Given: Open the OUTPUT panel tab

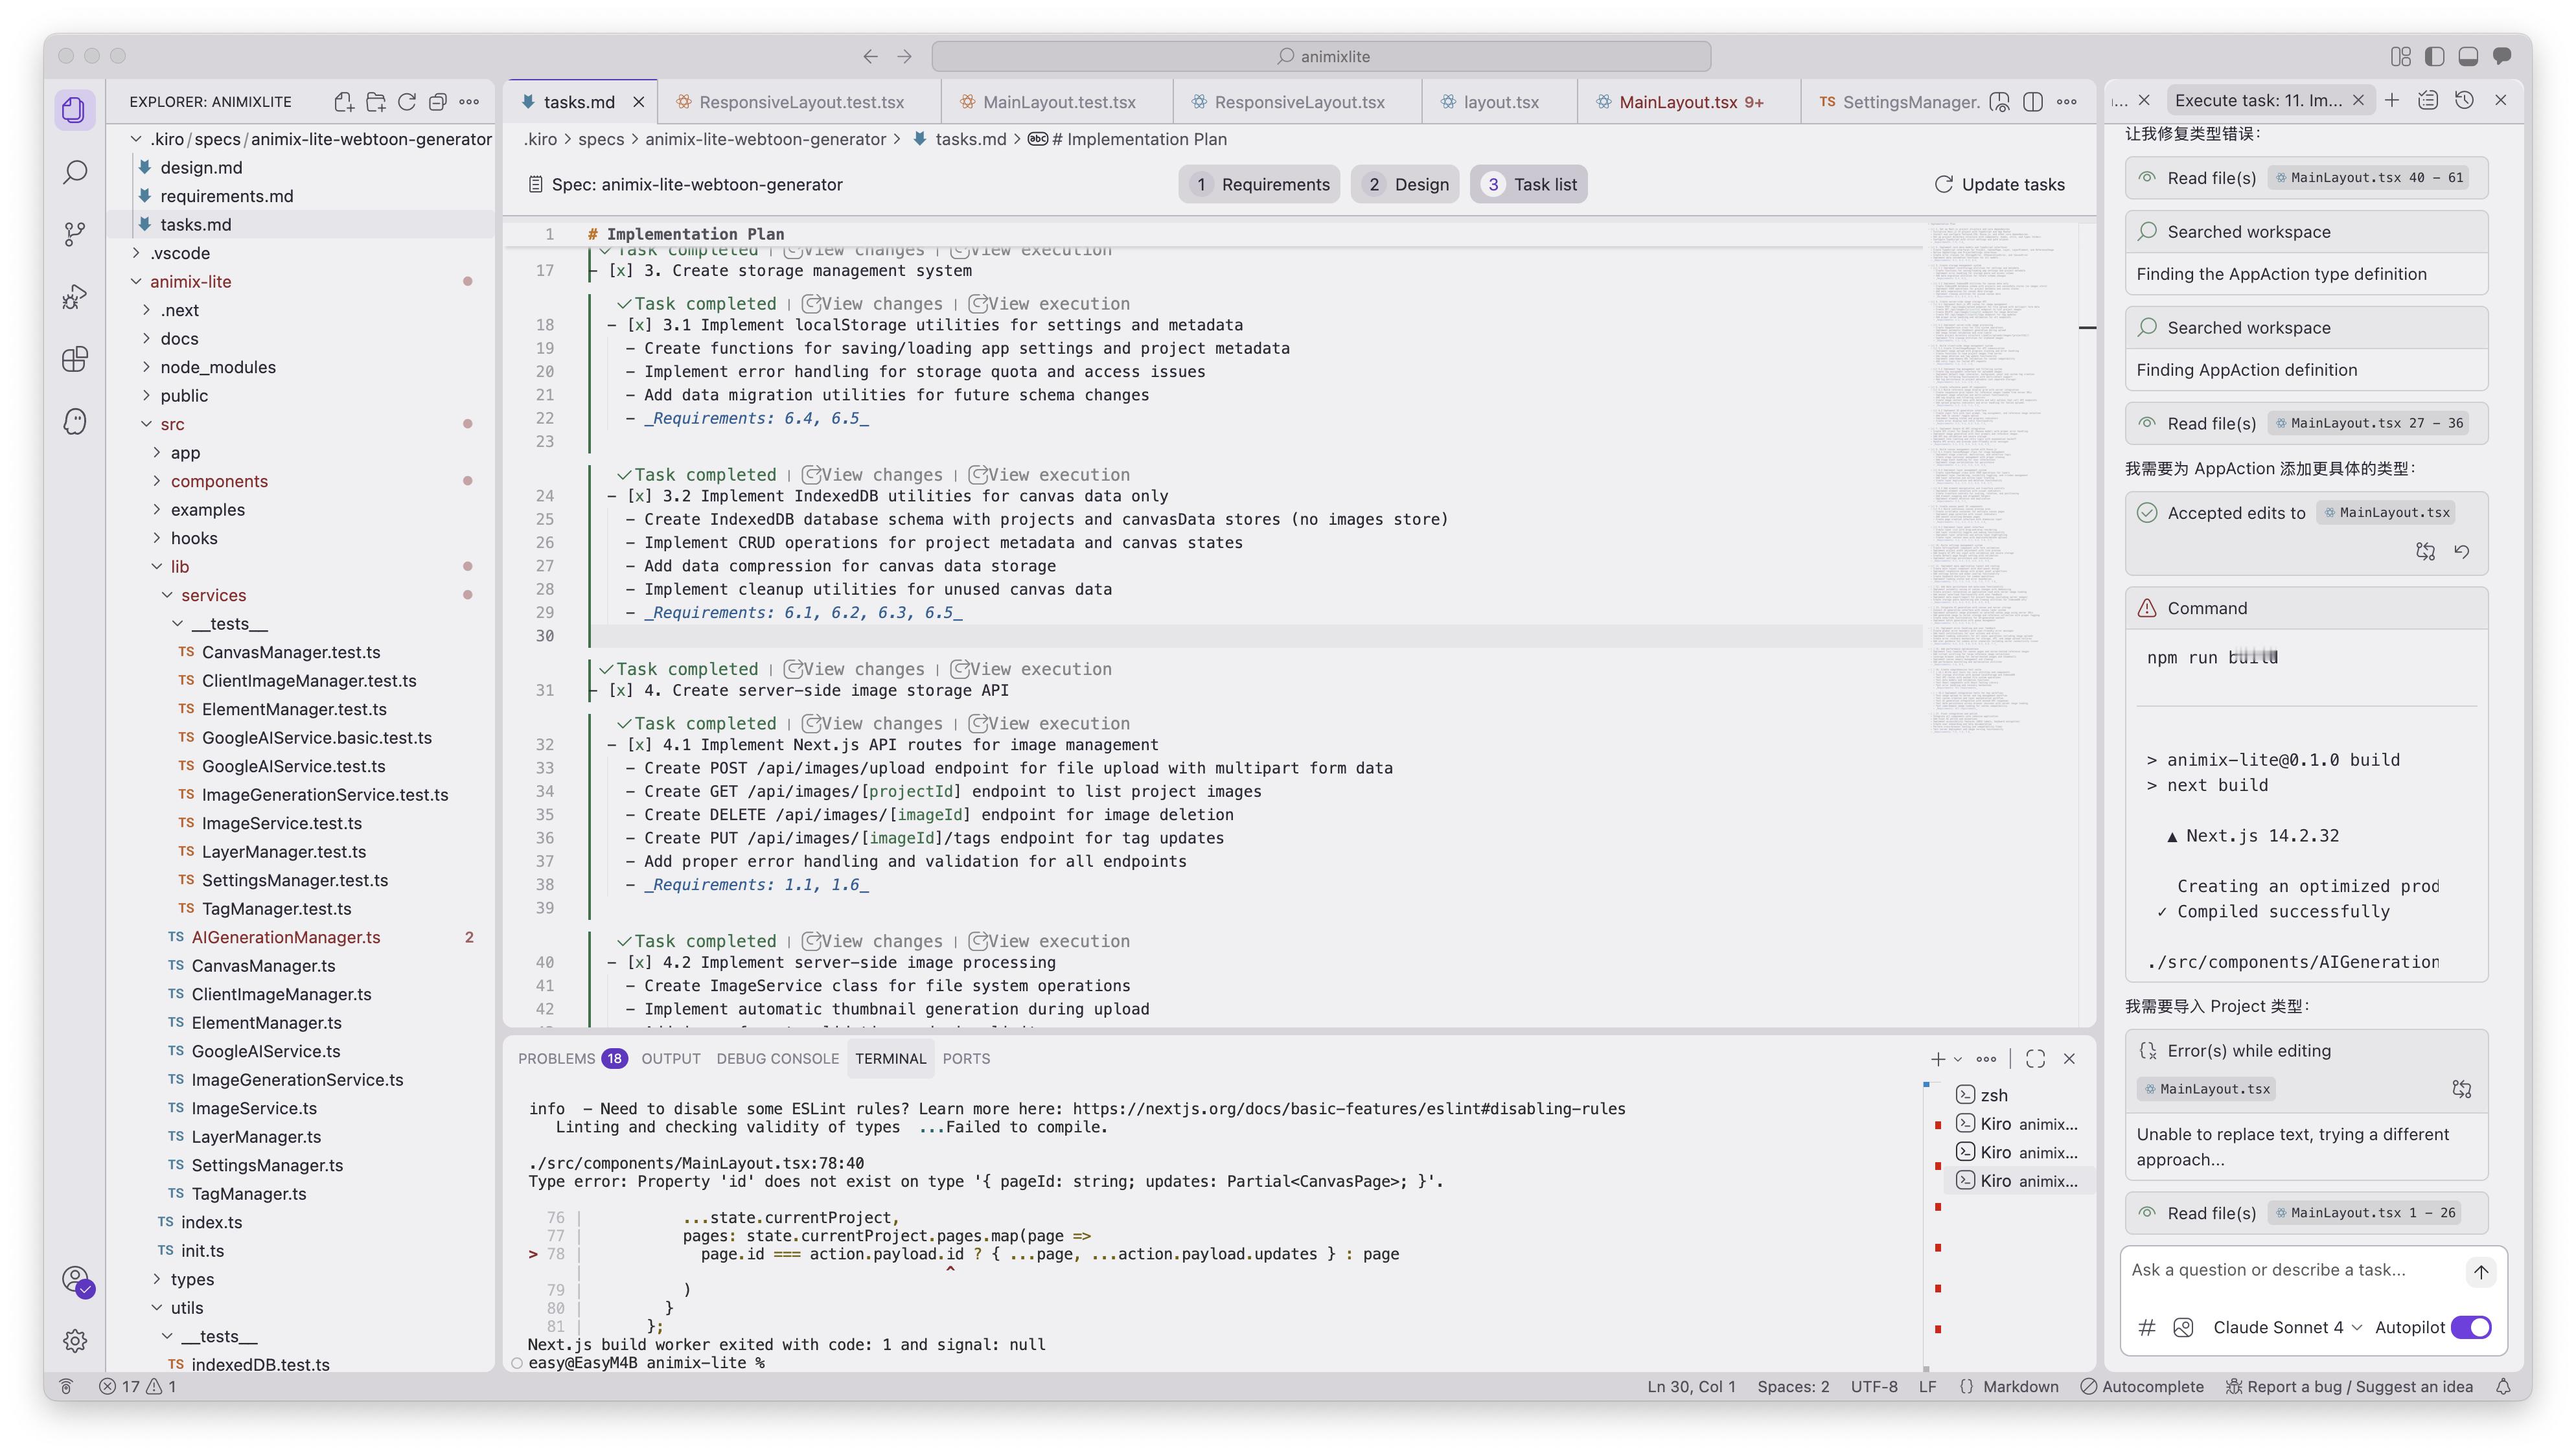Looking at the screenshot, I should 671,1059.
